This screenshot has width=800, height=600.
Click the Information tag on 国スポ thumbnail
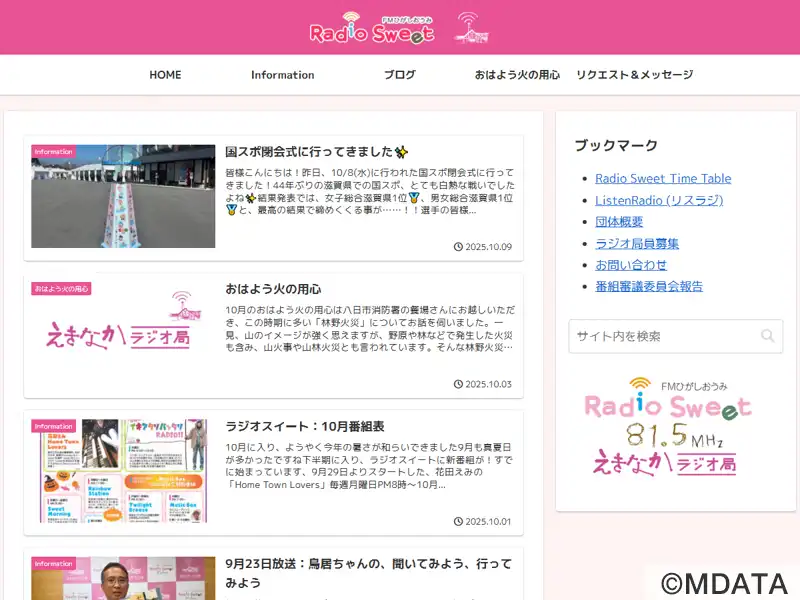click(54, 152)
